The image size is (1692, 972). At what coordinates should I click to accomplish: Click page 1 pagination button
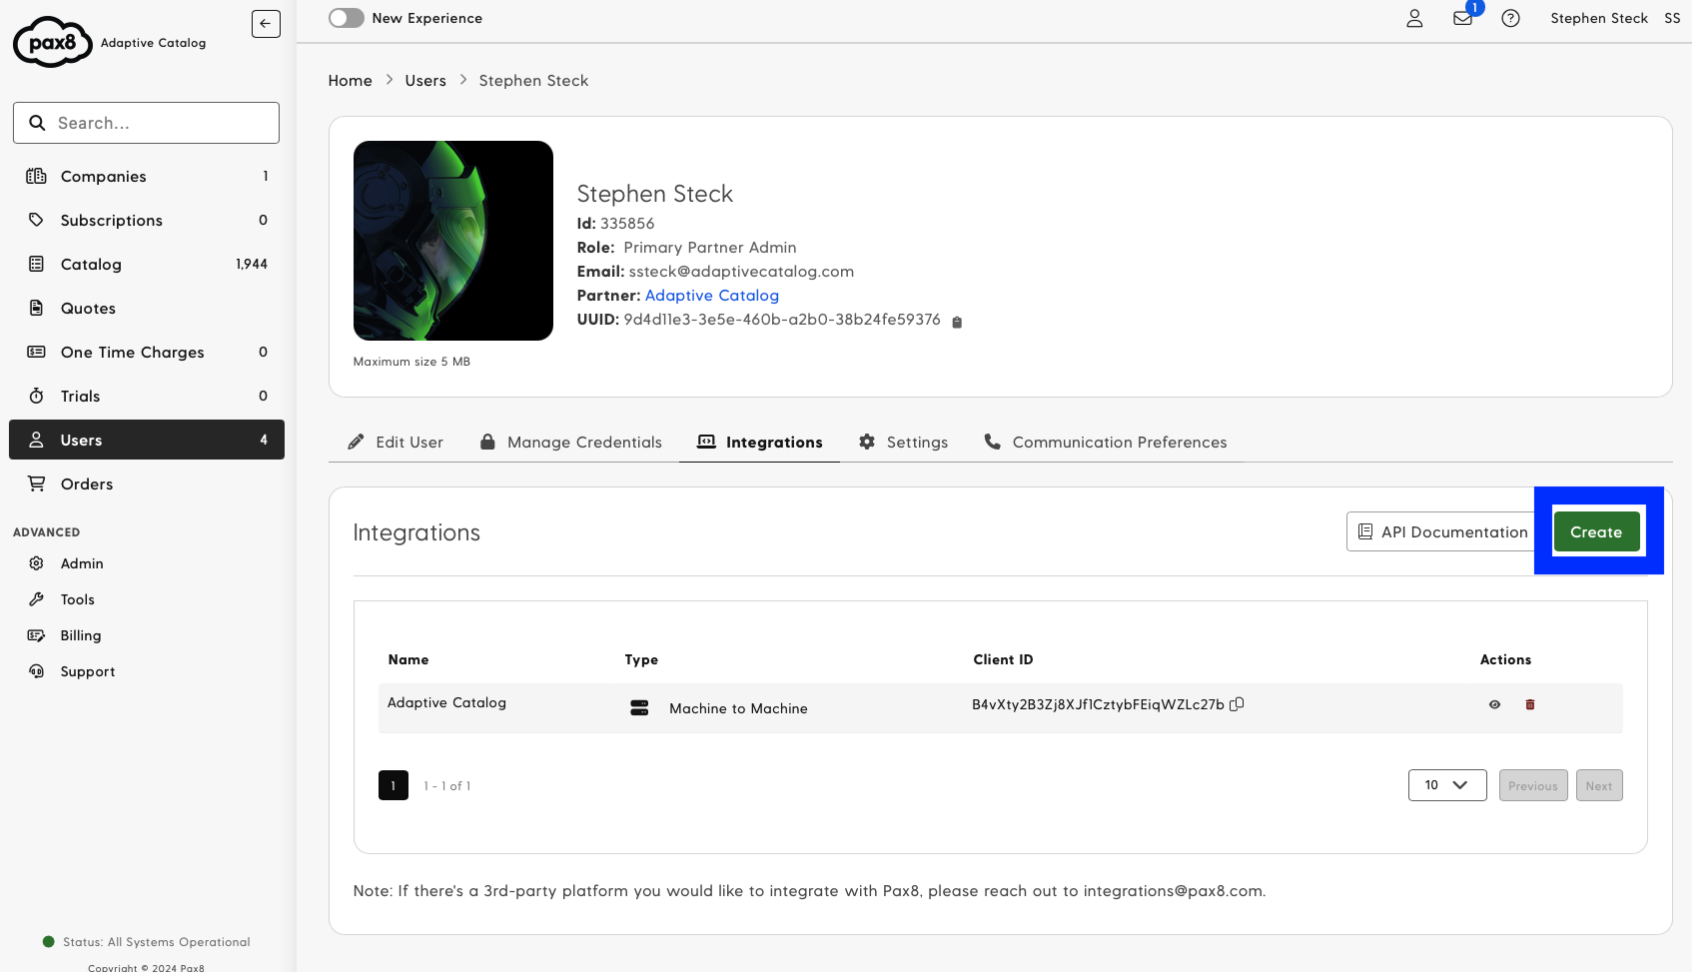point(393,785)
